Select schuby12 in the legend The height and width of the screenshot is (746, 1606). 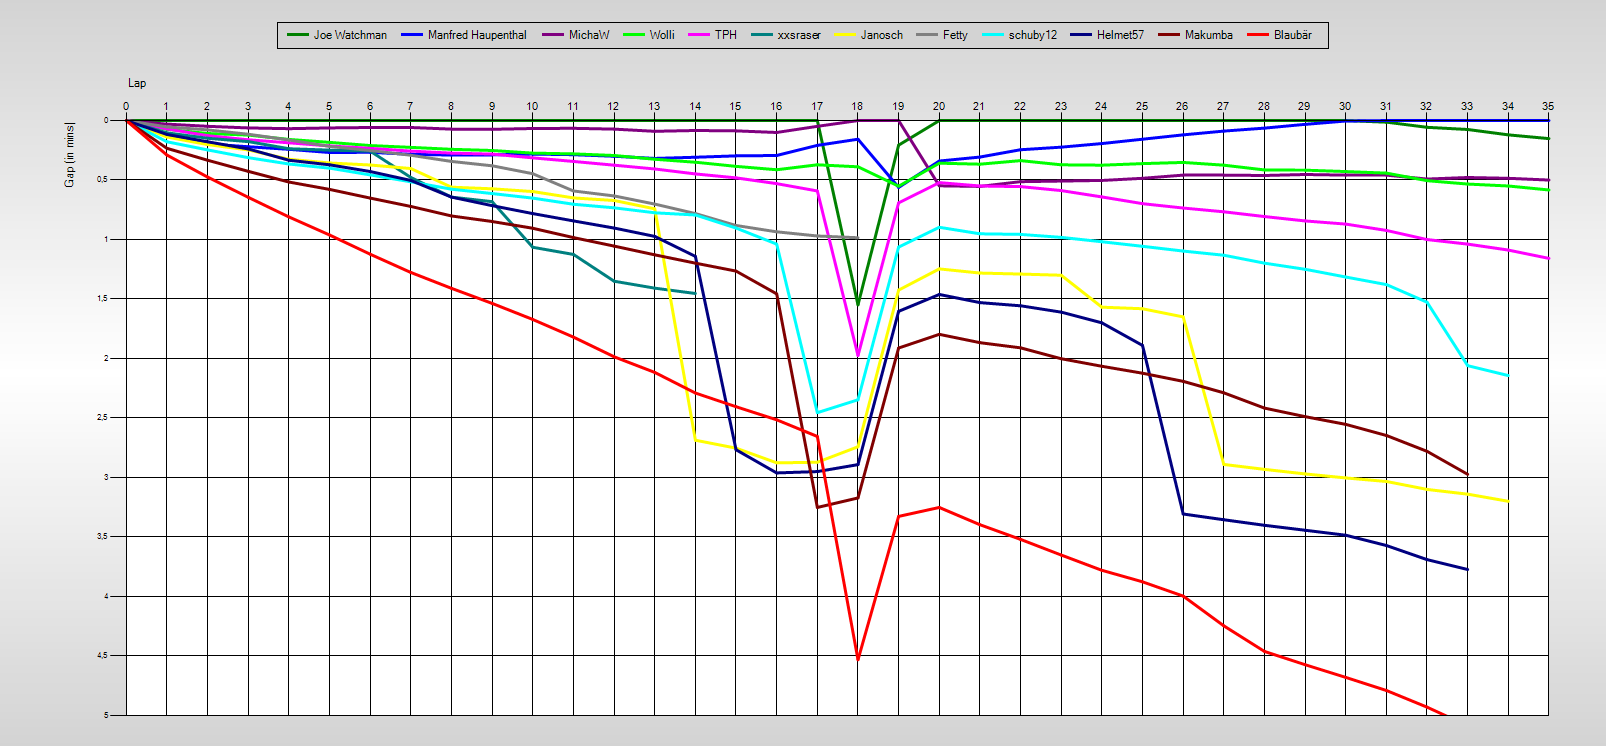coord(1020,35)
